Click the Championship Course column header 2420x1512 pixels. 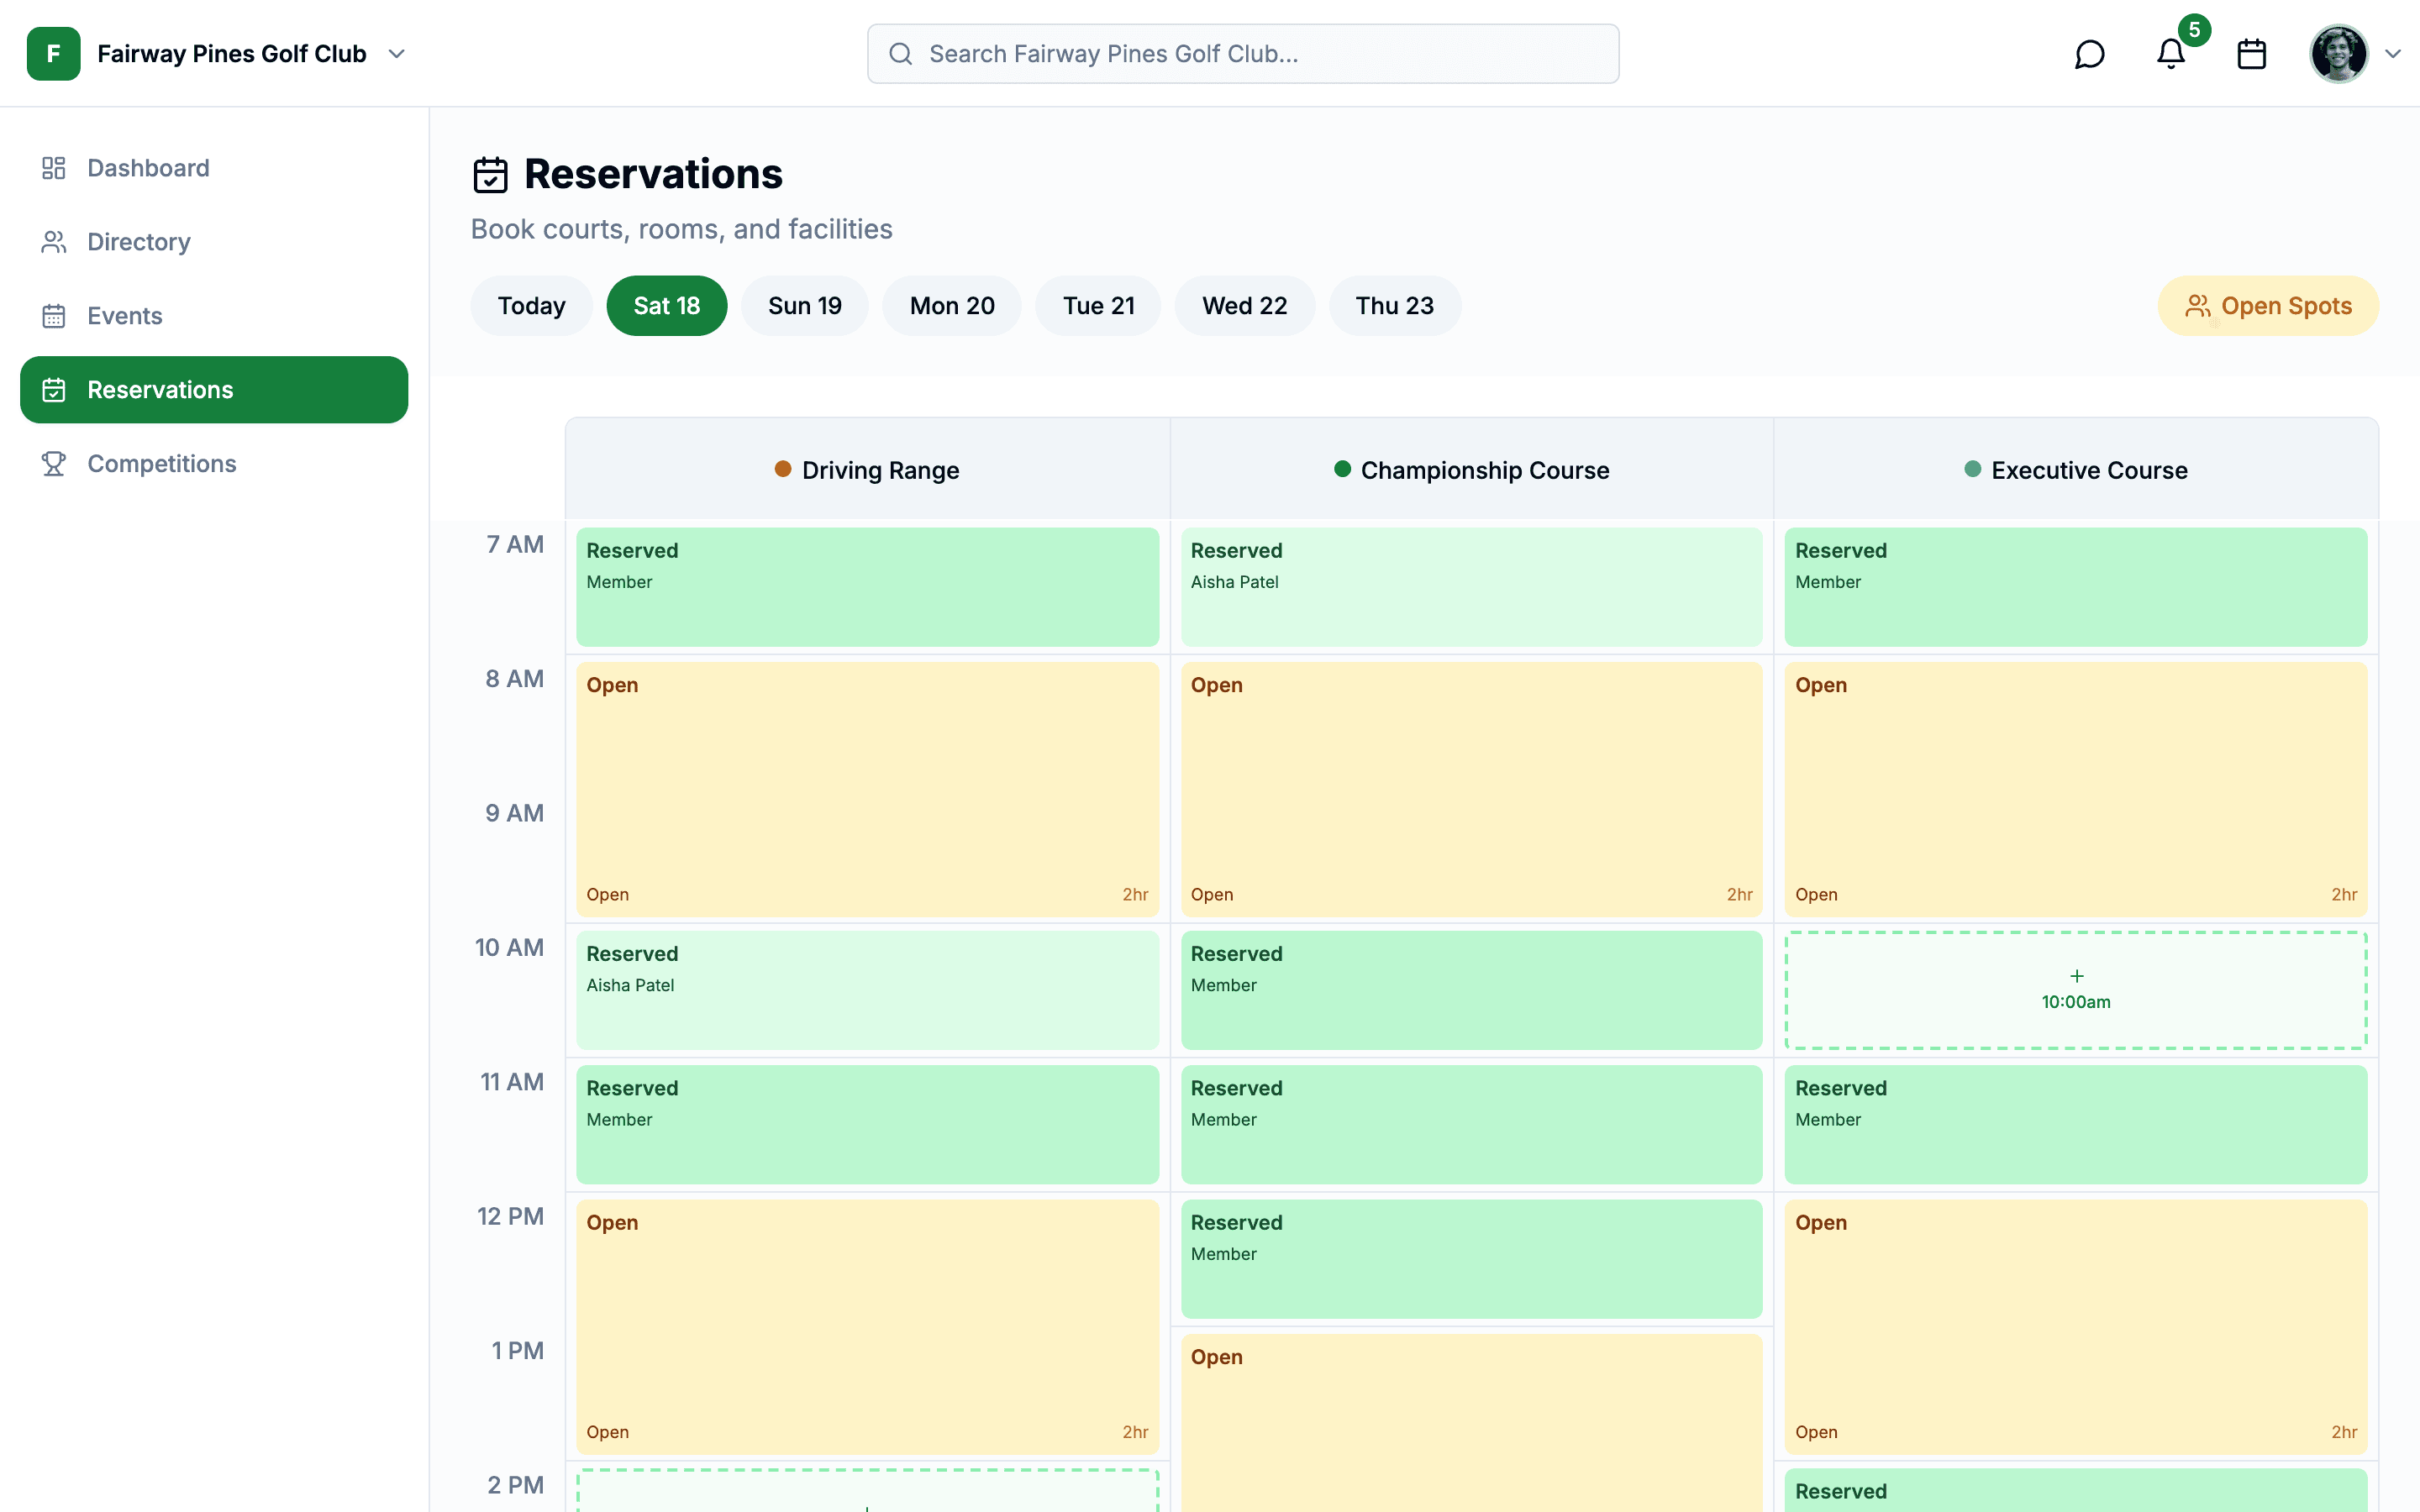tap(1472, 470)
